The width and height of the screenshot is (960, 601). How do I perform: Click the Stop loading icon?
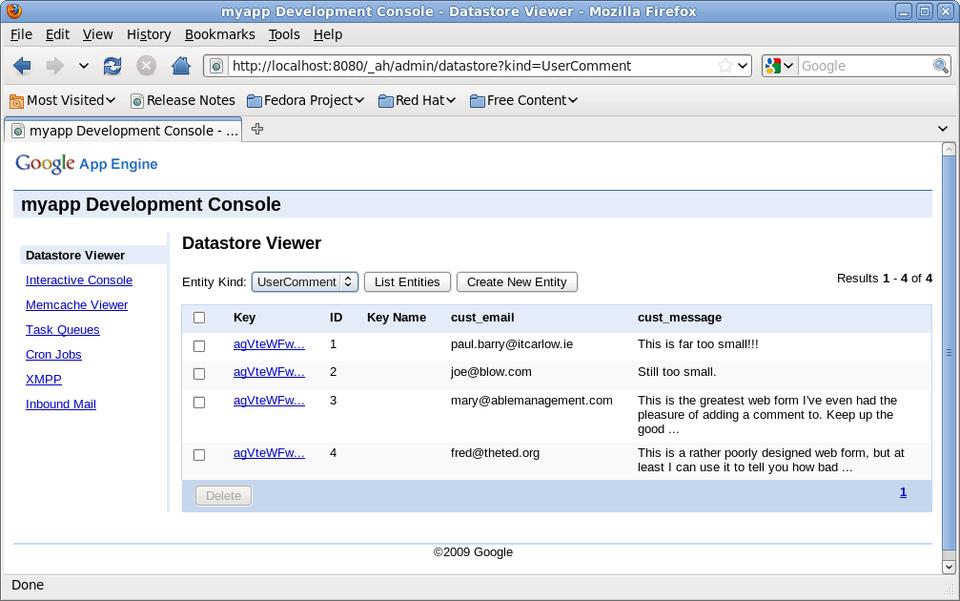click(x=146, y=66)
